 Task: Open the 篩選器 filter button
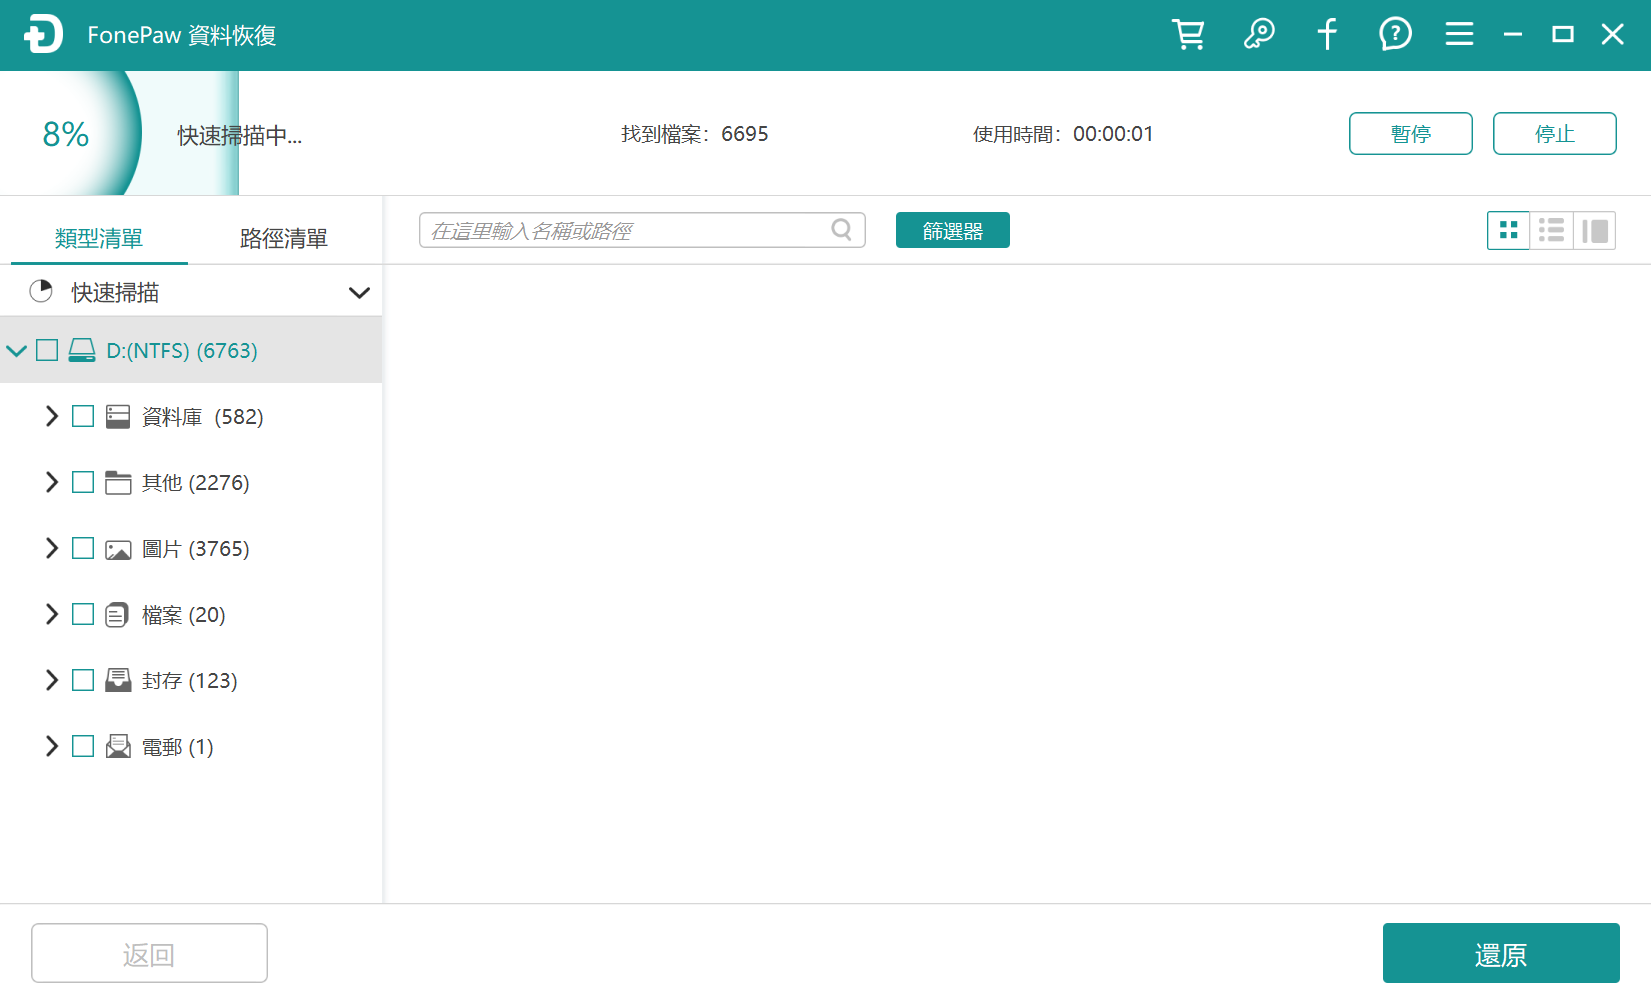953,230
